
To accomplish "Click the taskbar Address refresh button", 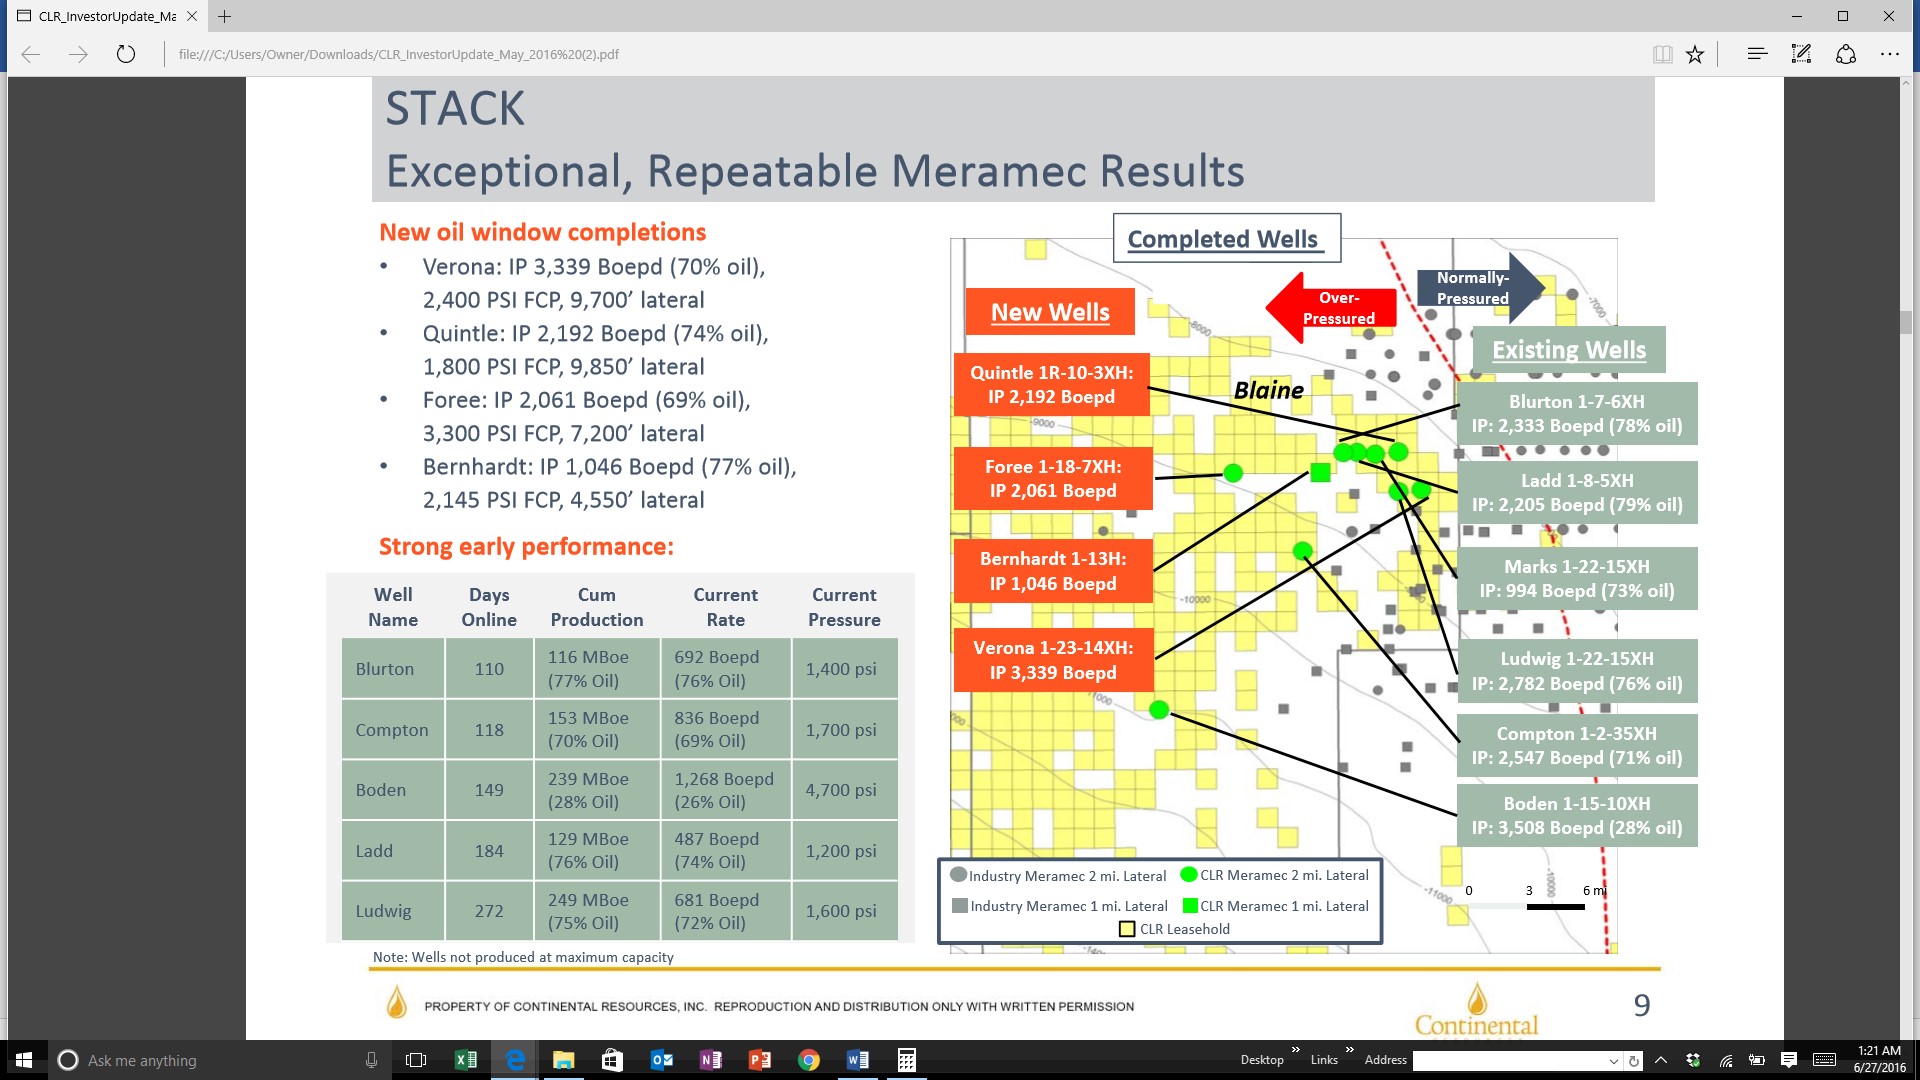I will coord(1634,1061).
